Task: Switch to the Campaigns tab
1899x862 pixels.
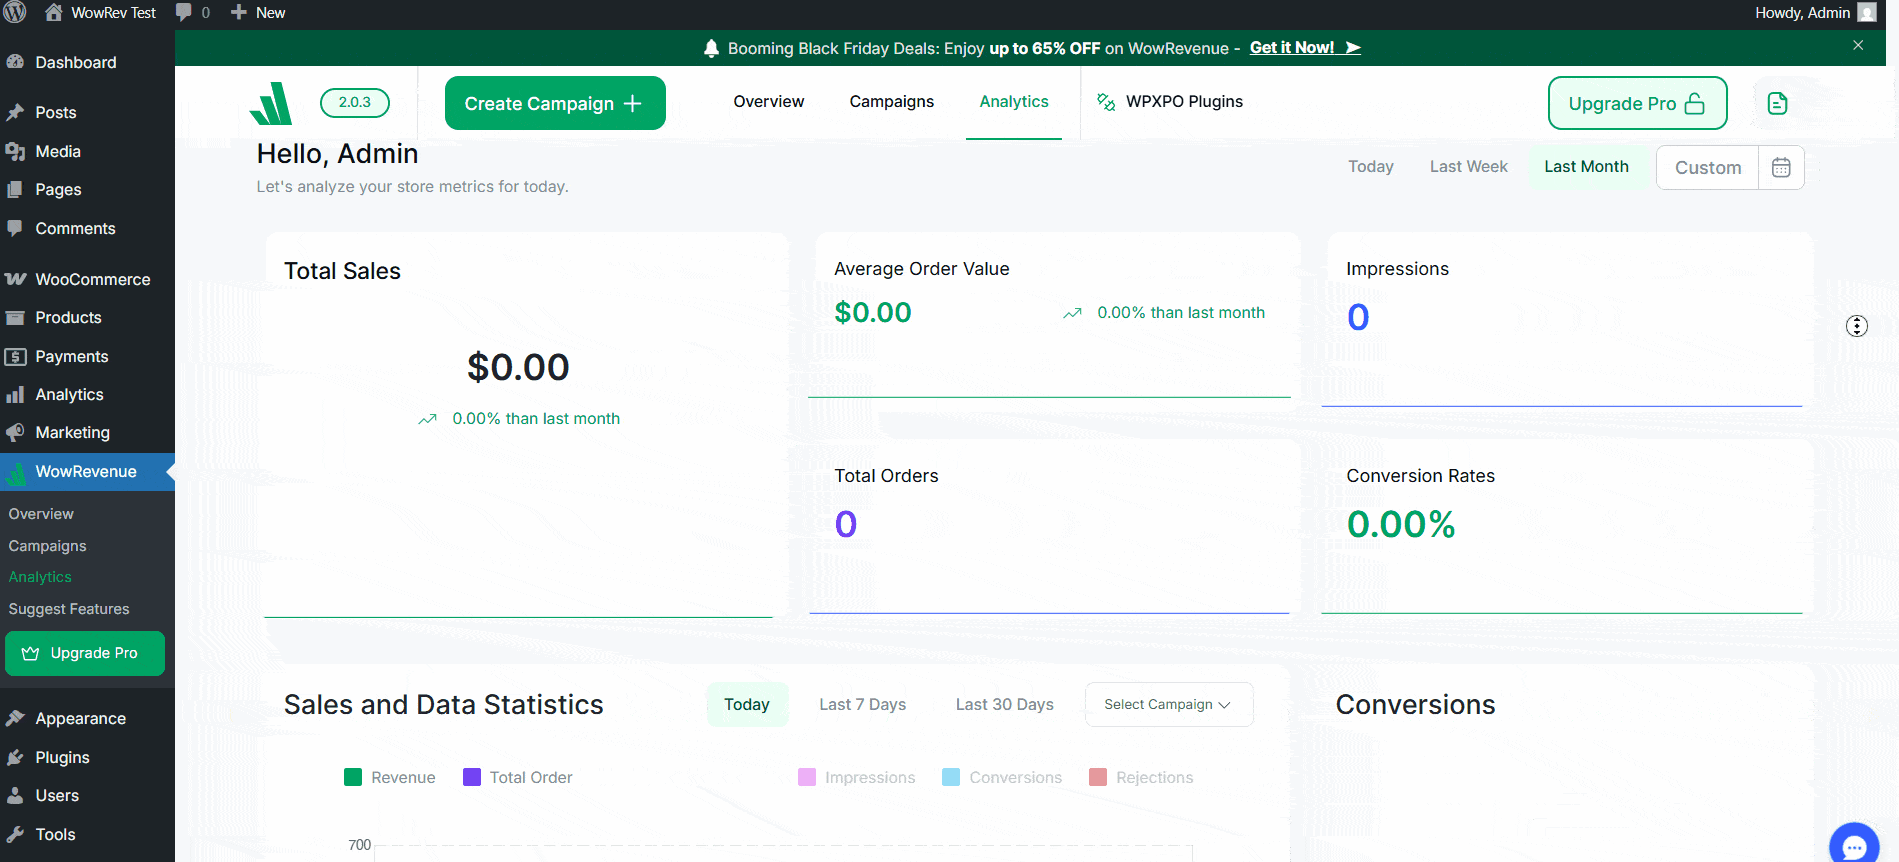Action: (892, 102)
